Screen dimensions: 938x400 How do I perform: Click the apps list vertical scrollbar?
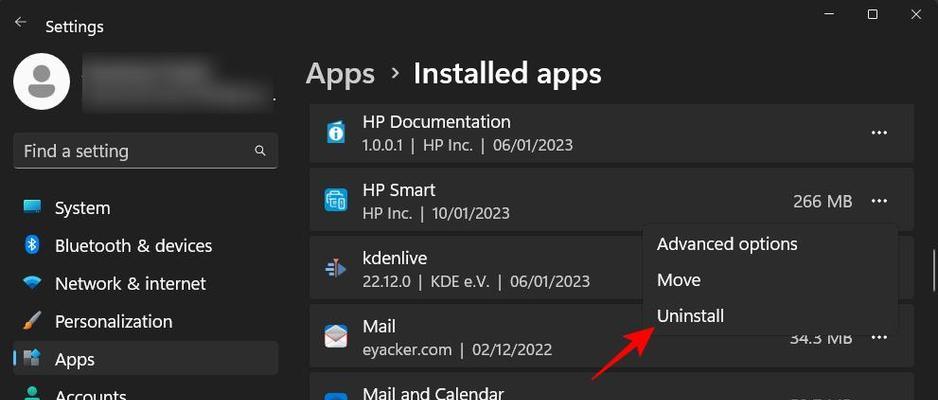[932, 271]
